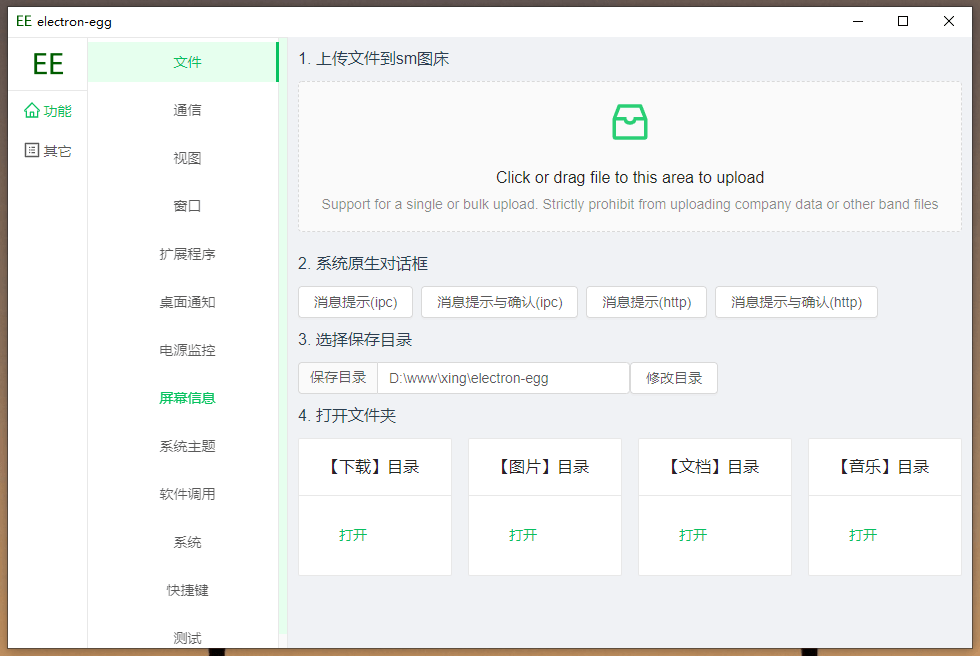The height and width of the screenshot is (656, 980).
Task: Click the 修改目录 button
Action: (673, 378)
